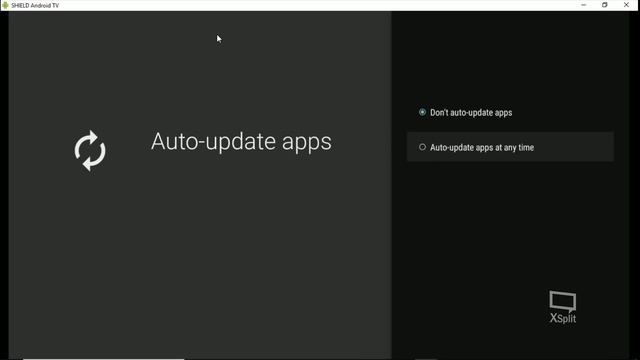This screenshot has height=360, width=640.
Task: Minimize the SHIELD Android TV window
Action: [584, 5]
